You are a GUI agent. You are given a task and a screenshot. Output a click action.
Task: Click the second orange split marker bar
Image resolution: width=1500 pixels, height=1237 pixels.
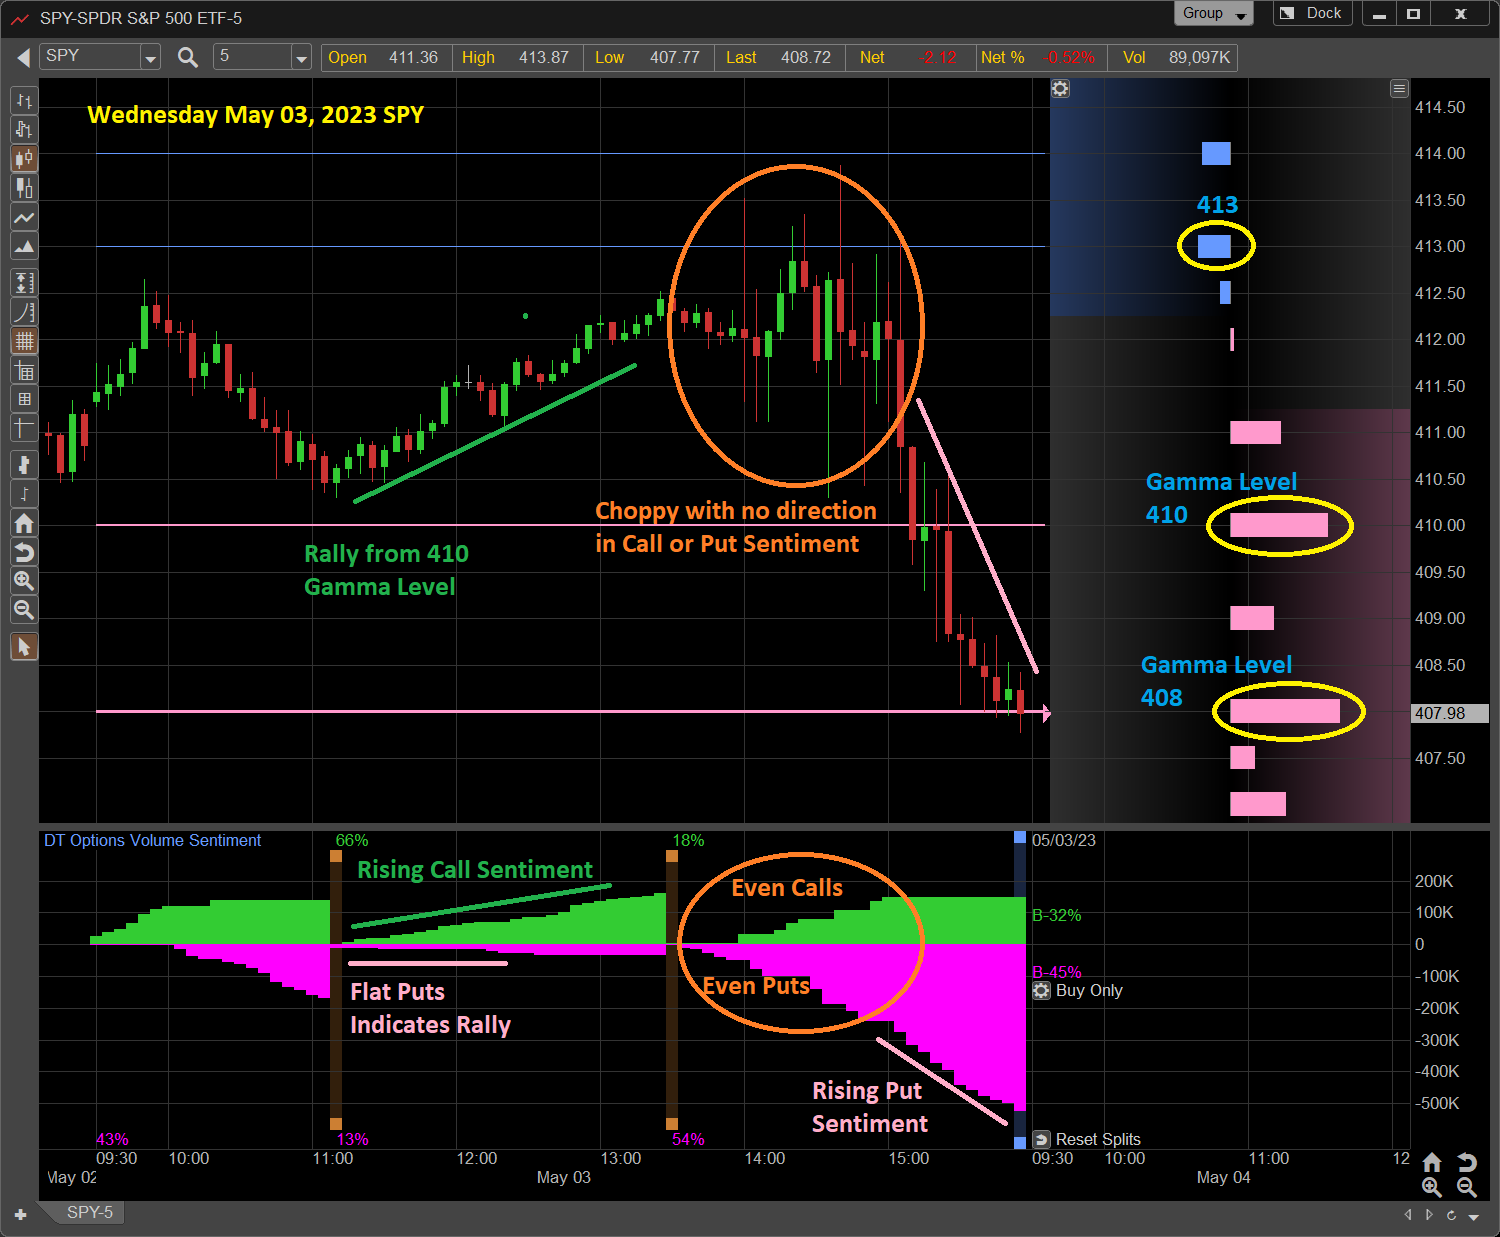click(x=672, y=990)
